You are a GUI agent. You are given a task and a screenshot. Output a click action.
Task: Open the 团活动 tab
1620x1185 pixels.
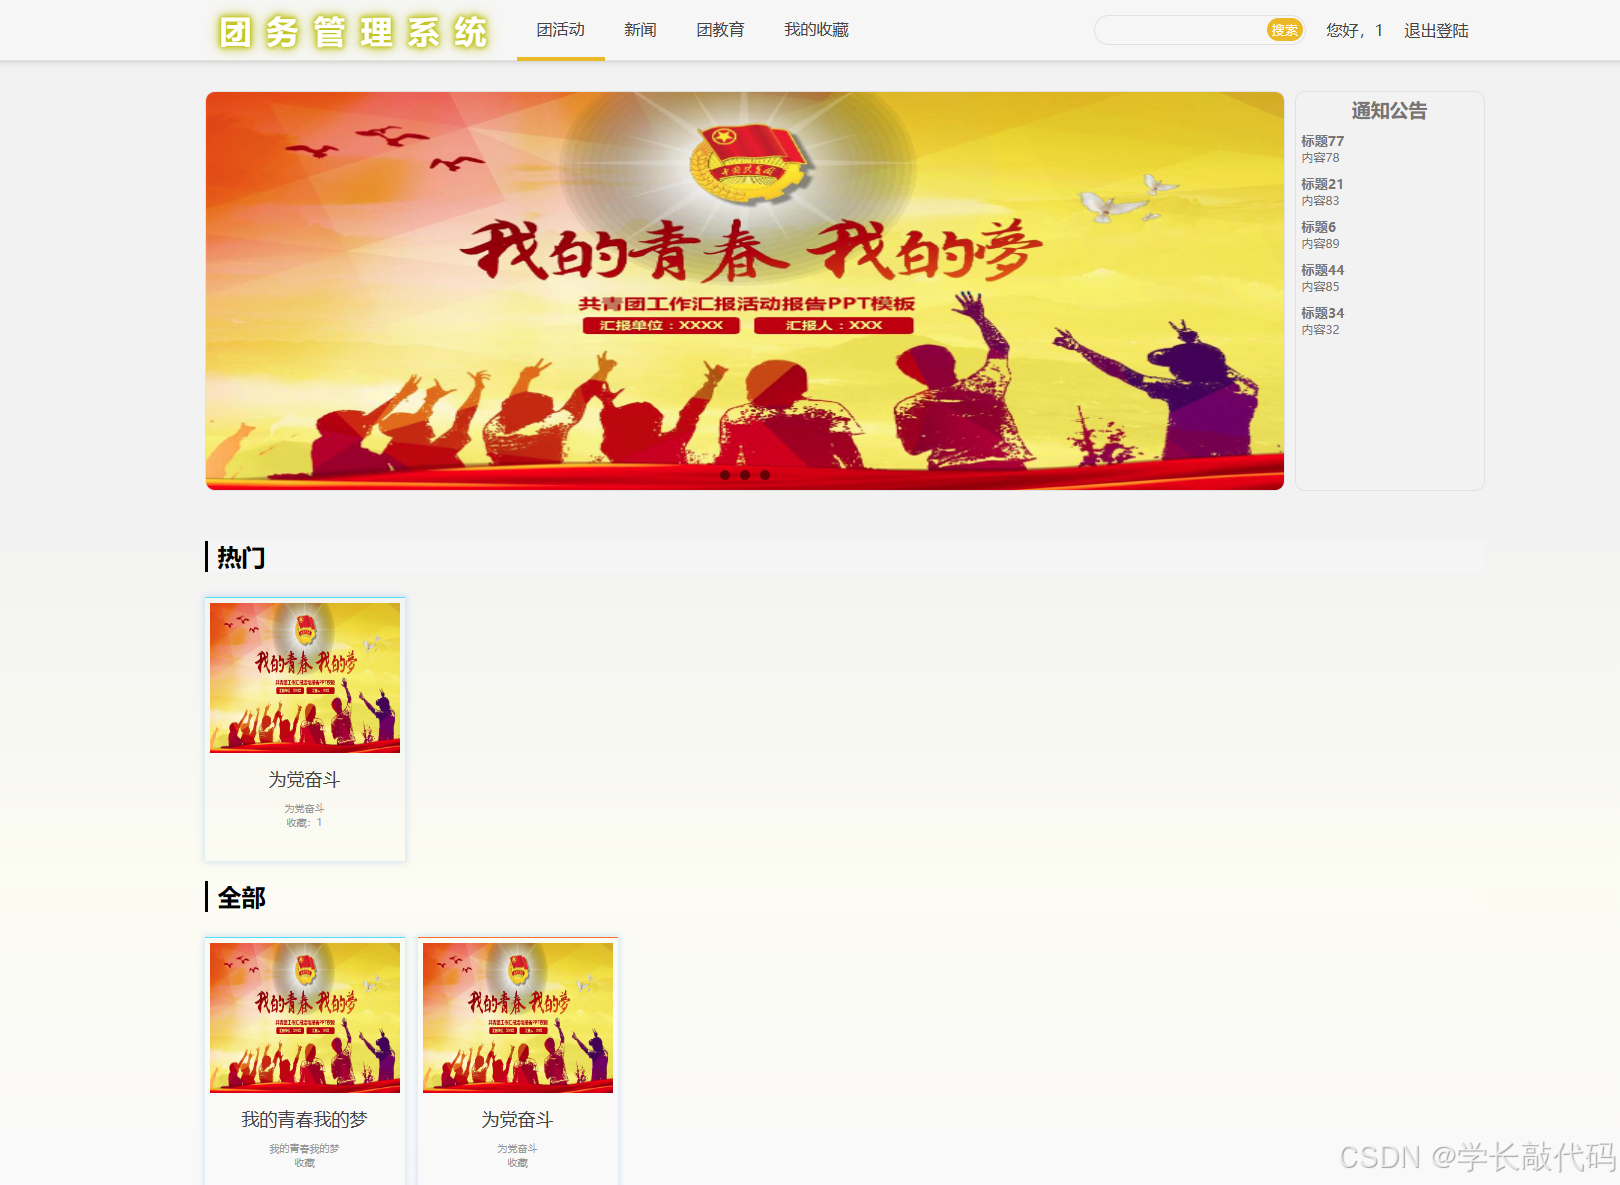click(x=559, y=30)
